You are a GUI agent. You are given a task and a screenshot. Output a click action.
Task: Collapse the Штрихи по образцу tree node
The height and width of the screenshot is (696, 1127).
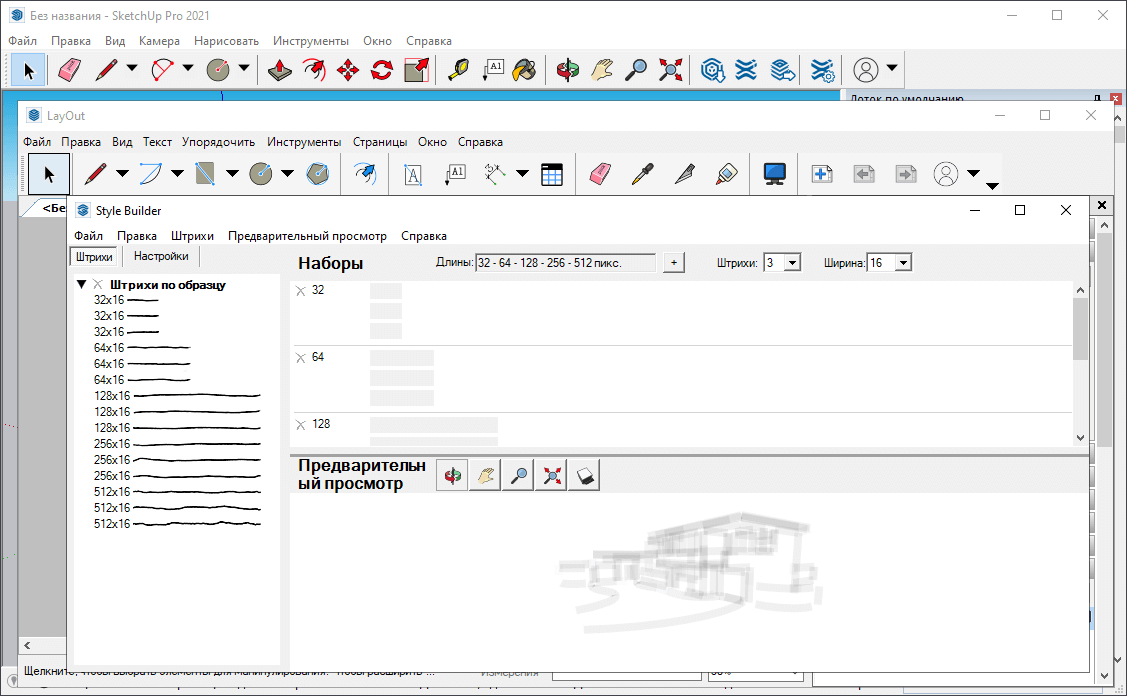click(x=82, y=285)
